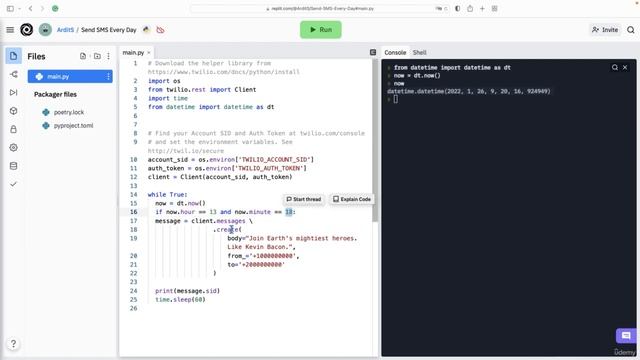Place cursor on the while True line
The height and width of the screenshot is (360, 640).
(x=167, y=195)
